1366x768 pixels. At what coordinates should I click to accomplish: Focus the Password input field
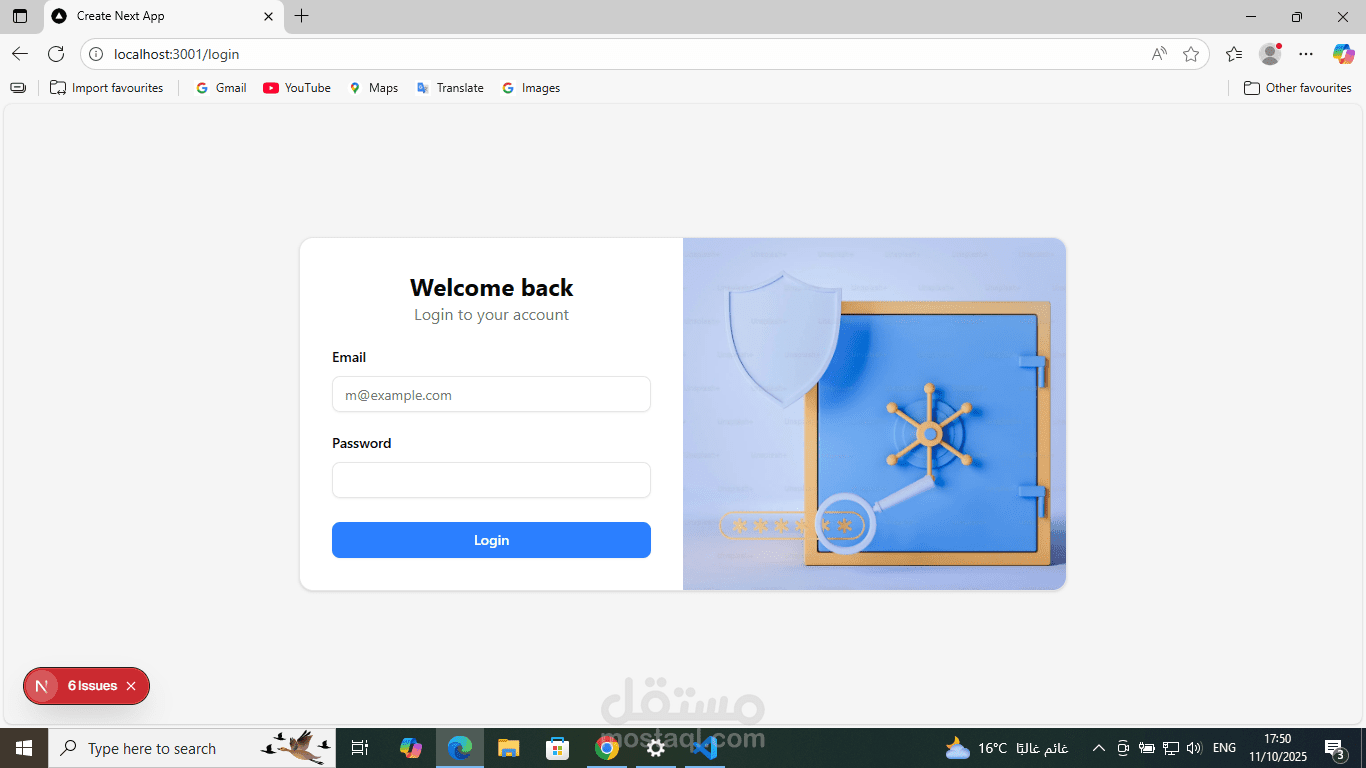491,480
